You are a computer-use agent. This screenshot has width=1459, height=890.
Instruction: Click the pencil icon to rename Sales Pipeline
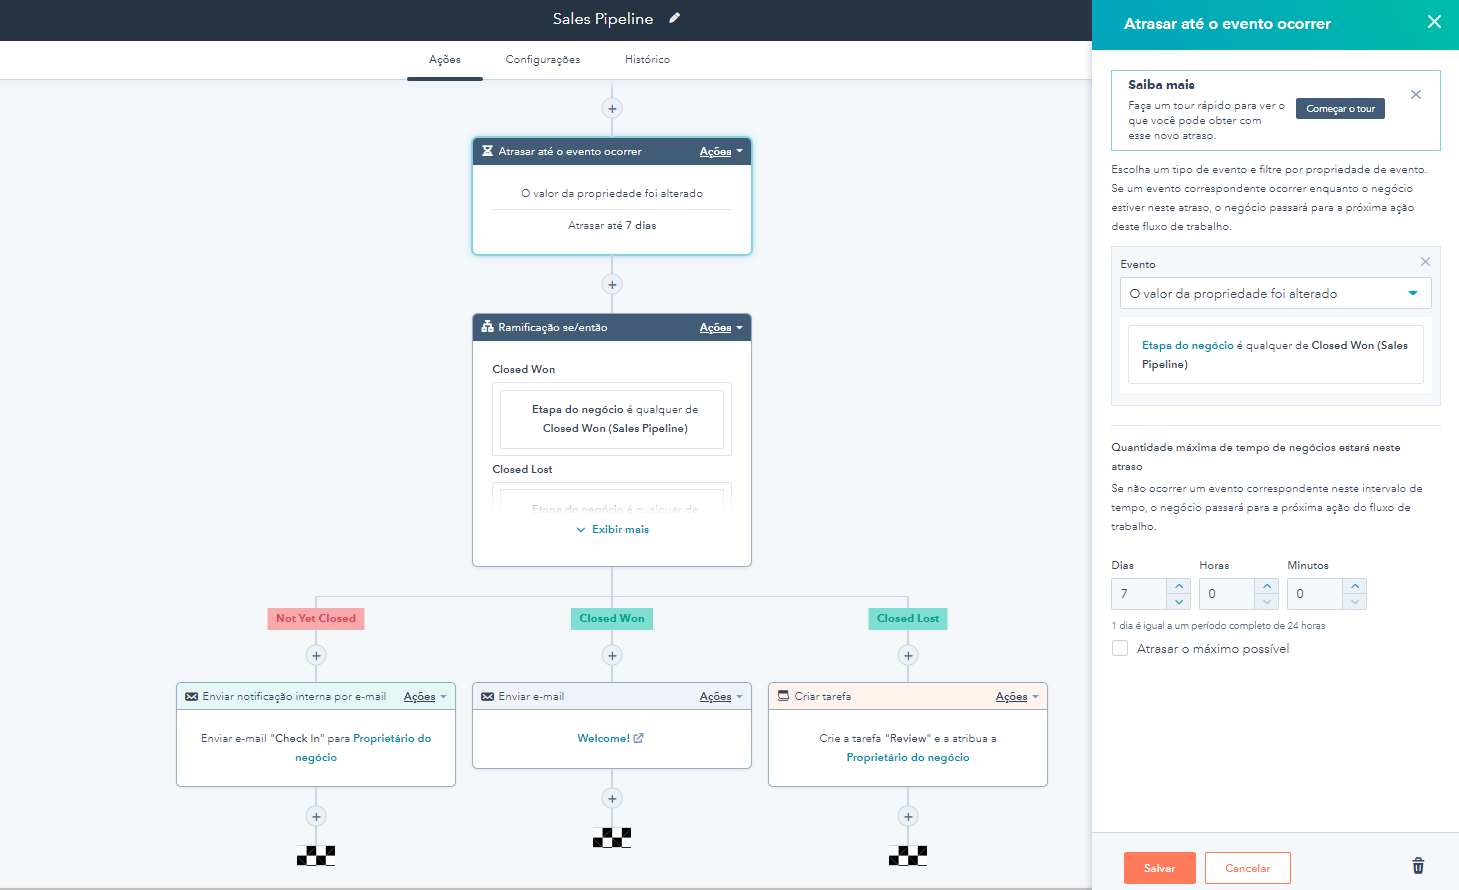click(675, 18)
